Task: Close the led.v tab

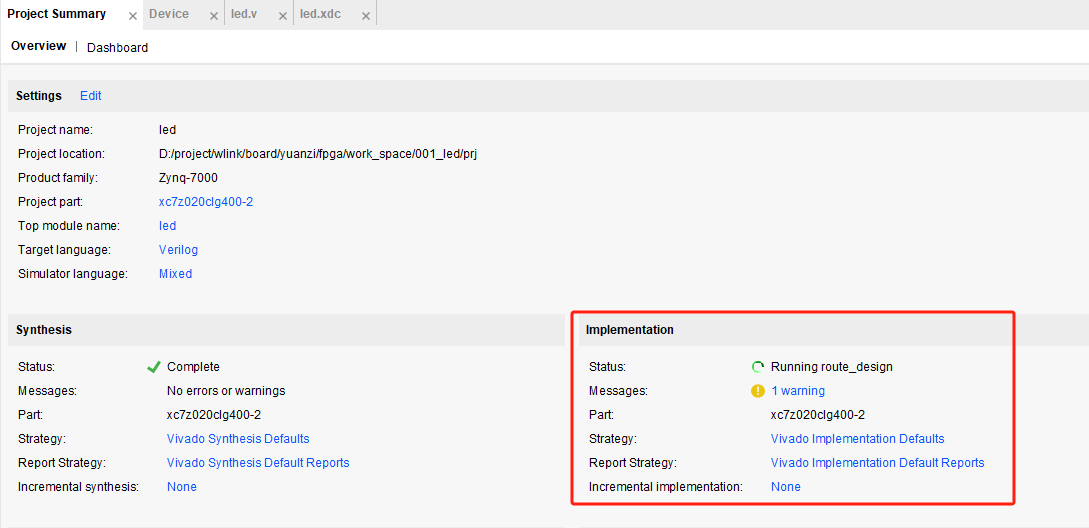Action: (282, 16)
